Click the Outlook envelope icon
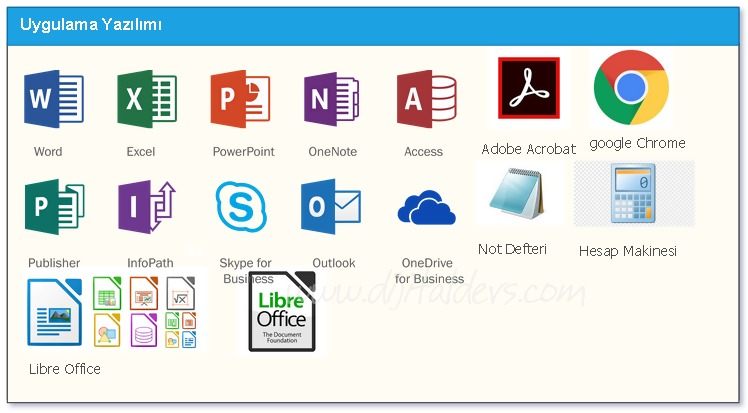This screenshot has width=748, height=413. 331,208
